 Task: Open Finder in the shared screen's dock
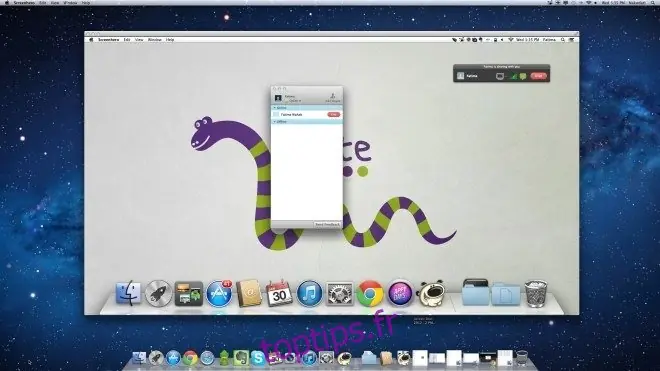[x=128, y=293]
